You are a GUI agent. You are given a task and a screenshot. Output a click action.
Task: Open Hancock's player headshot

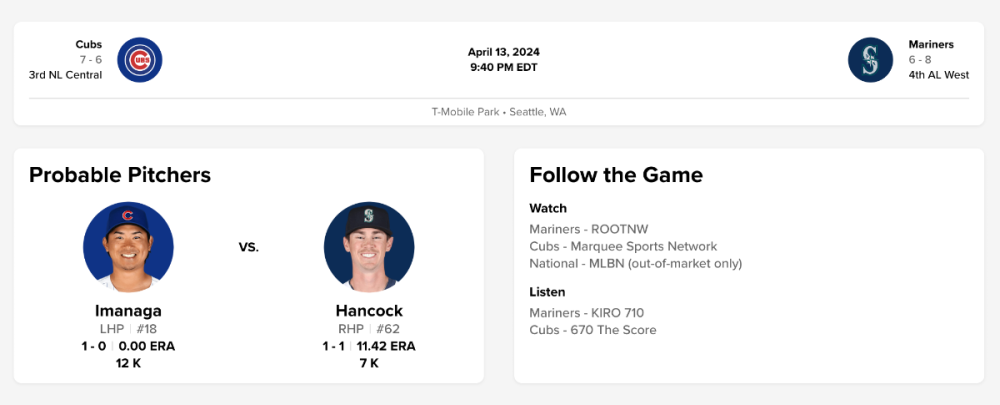(369, 247)
